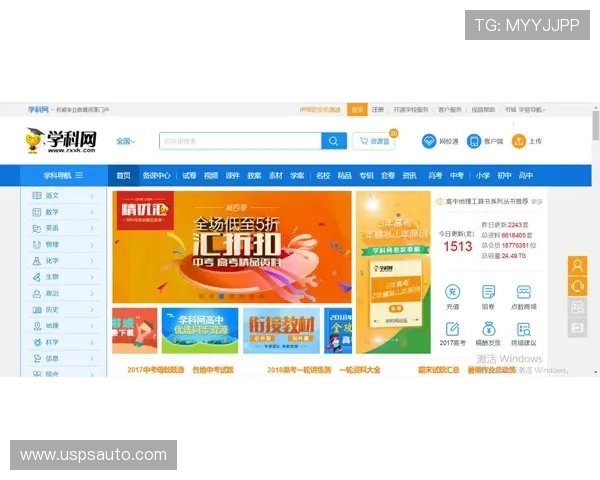
Task: Open the 学科网高中优选同步资源 thumbnail
Action: (x=200, y=331)
